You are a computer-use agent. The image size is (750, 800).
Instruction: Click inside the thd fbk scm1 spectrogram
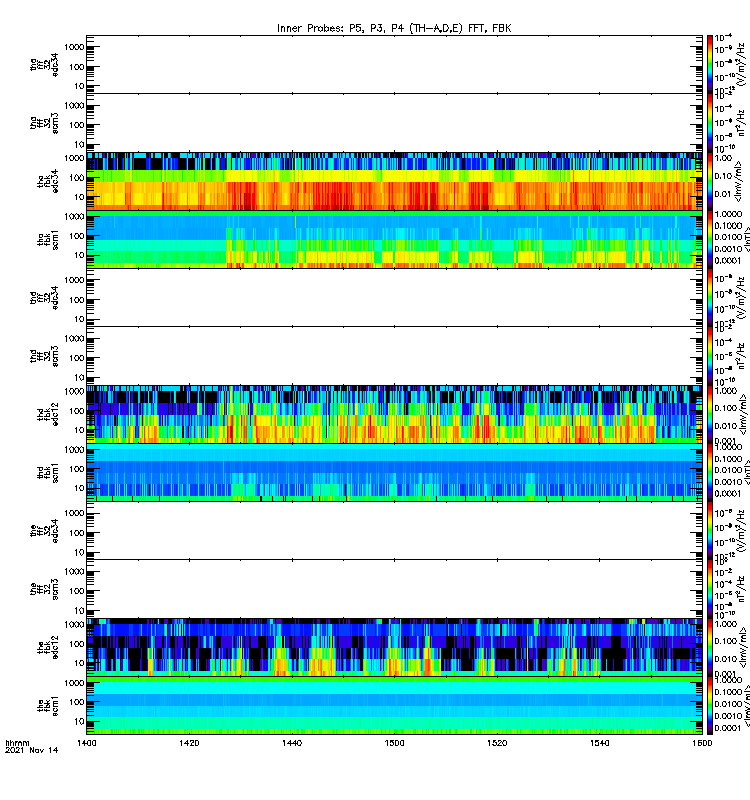click(394, 472)
